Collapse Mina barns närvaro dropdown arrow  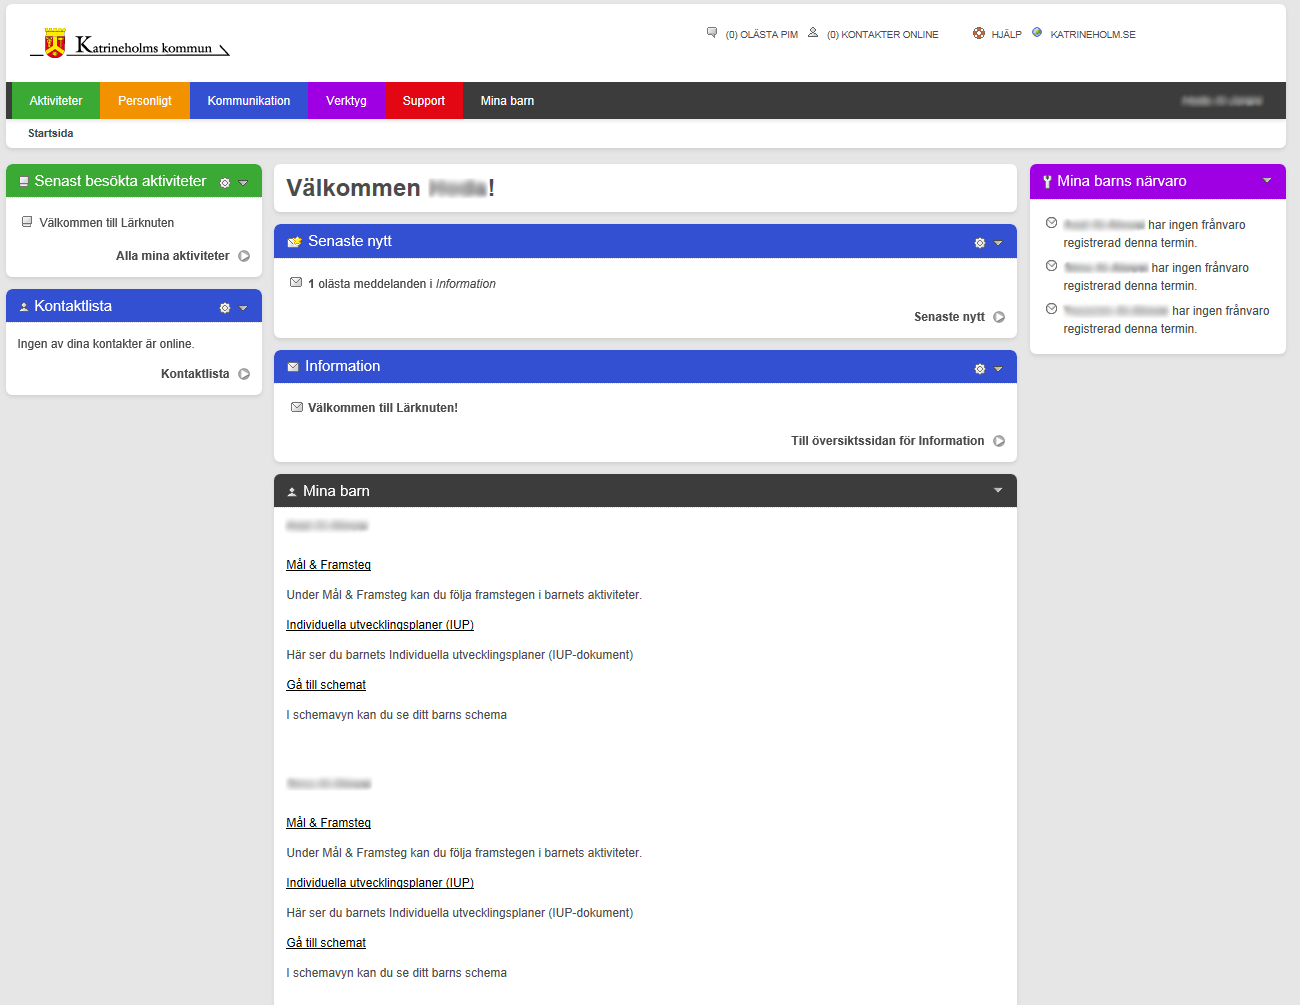(x=1267, y=180)
